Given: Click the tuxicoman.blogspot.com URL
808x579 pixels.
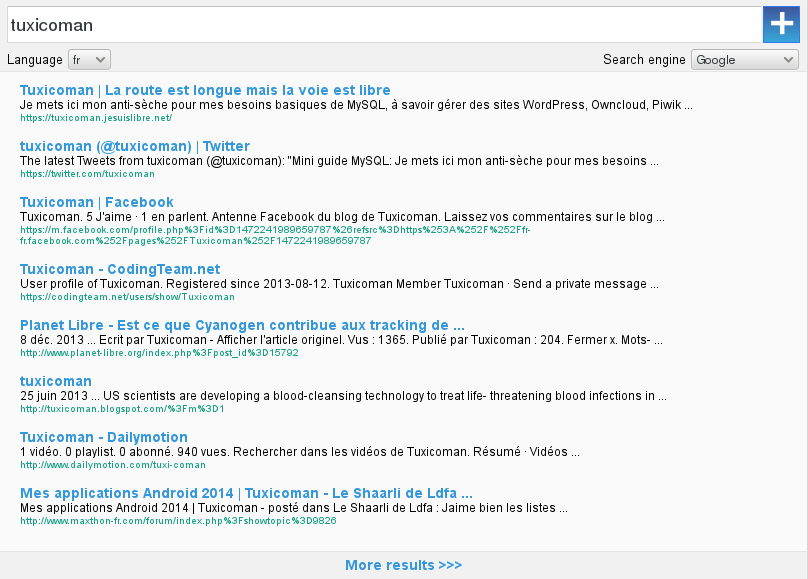Looking at the screenshot, I should click(x=122, y=409).
